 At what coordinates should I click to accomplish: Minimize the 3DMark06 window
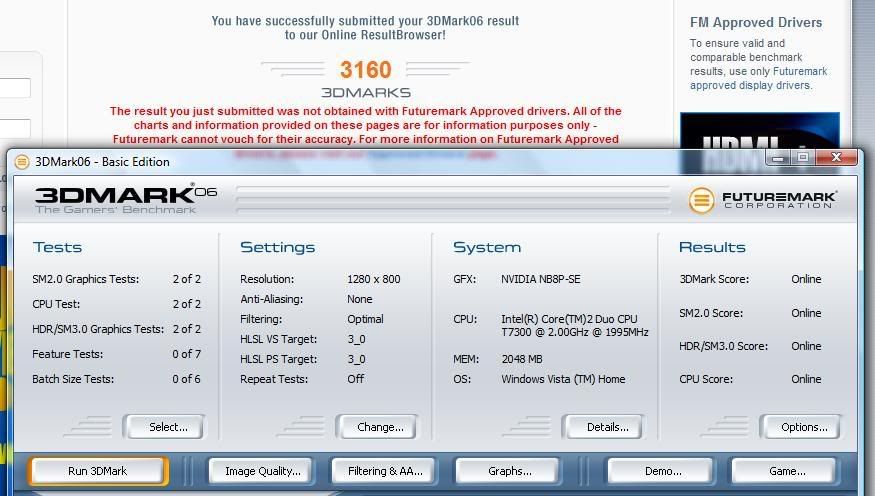coord(778,158)
